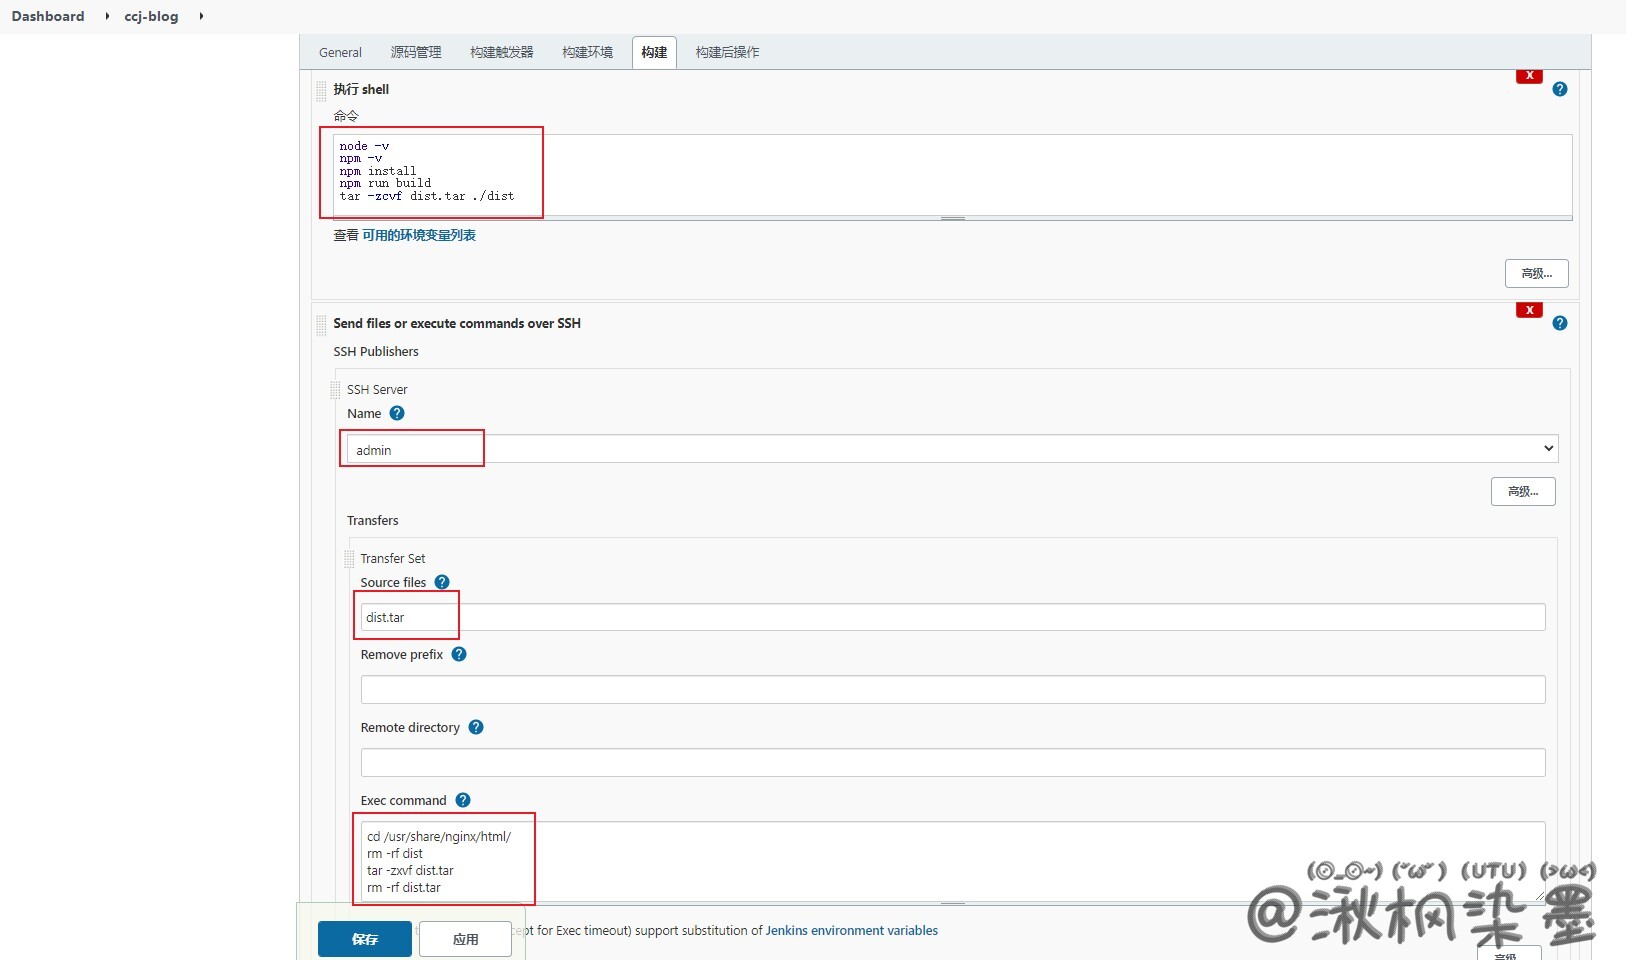The height and width of the screenshot is (960, 1626).
Task: Remove the Send files over SSH step
Action: click(1528, 310)
